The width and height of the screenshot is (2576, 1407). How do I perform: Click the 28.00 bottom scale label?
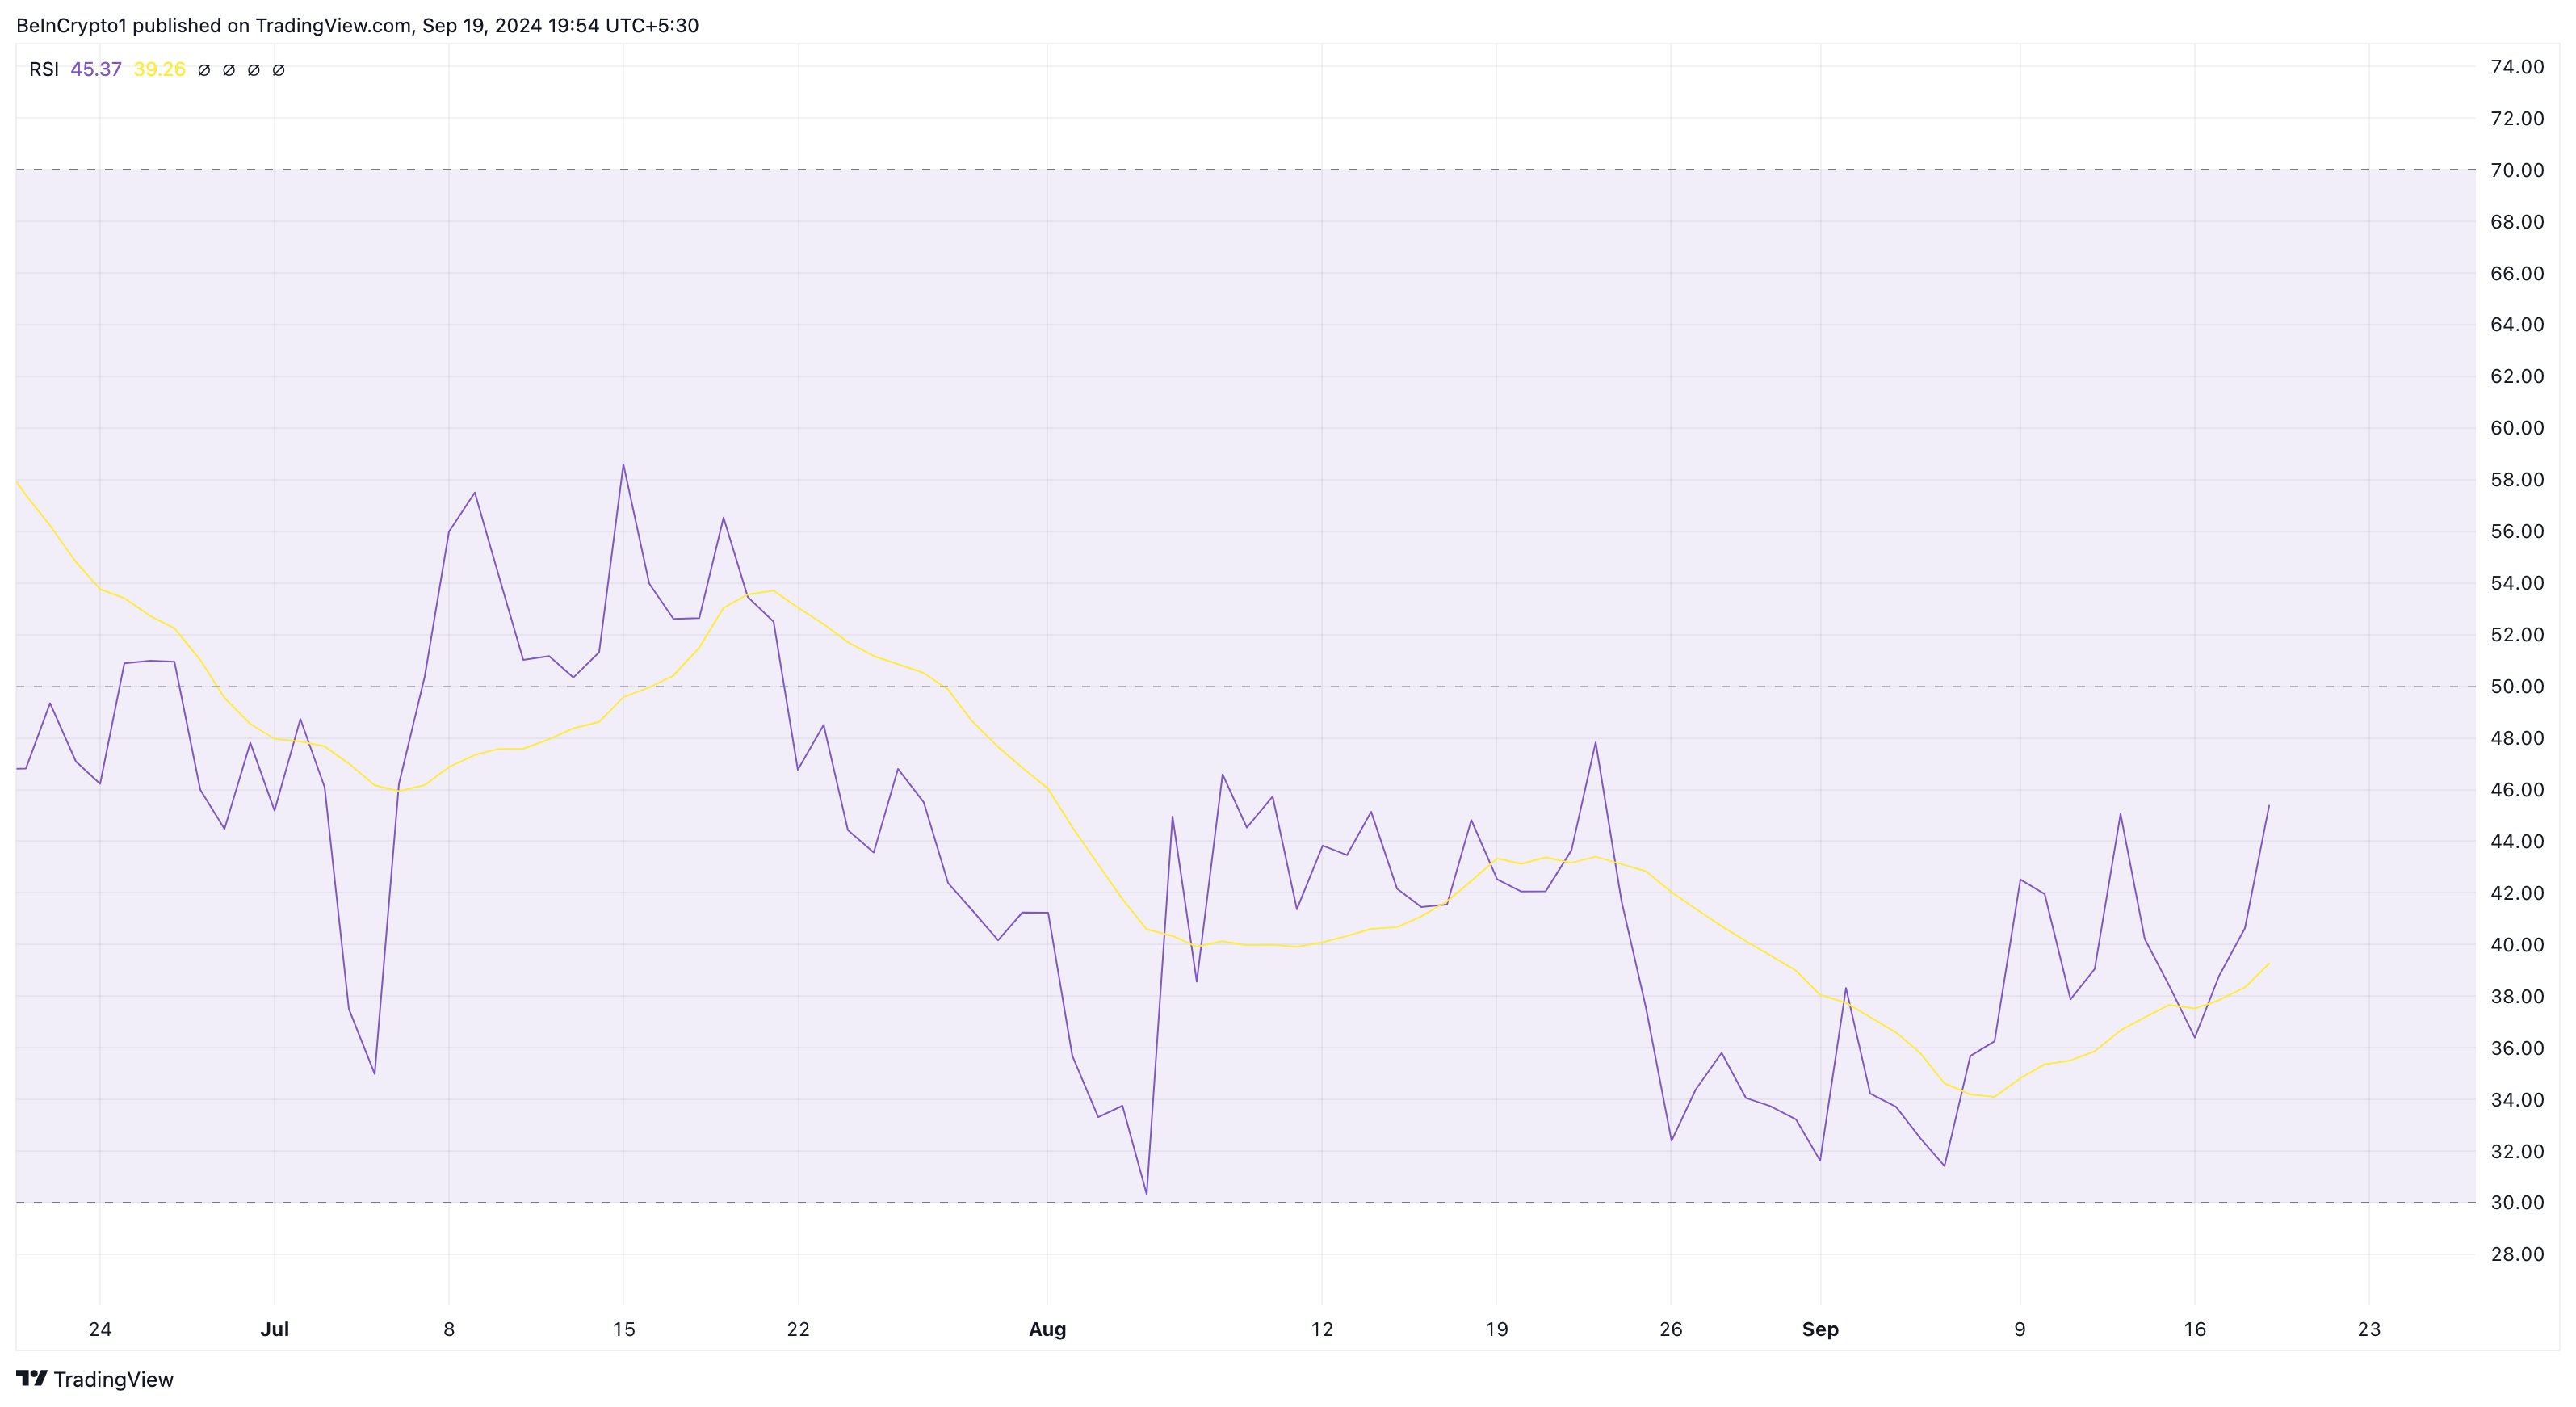[2516, 1254]
